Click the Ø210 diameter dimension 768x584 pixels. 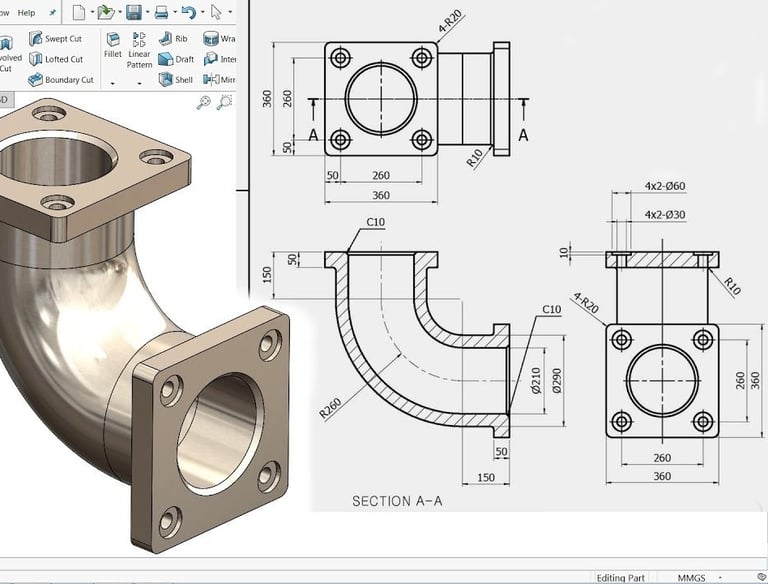[x=536, y=381]
